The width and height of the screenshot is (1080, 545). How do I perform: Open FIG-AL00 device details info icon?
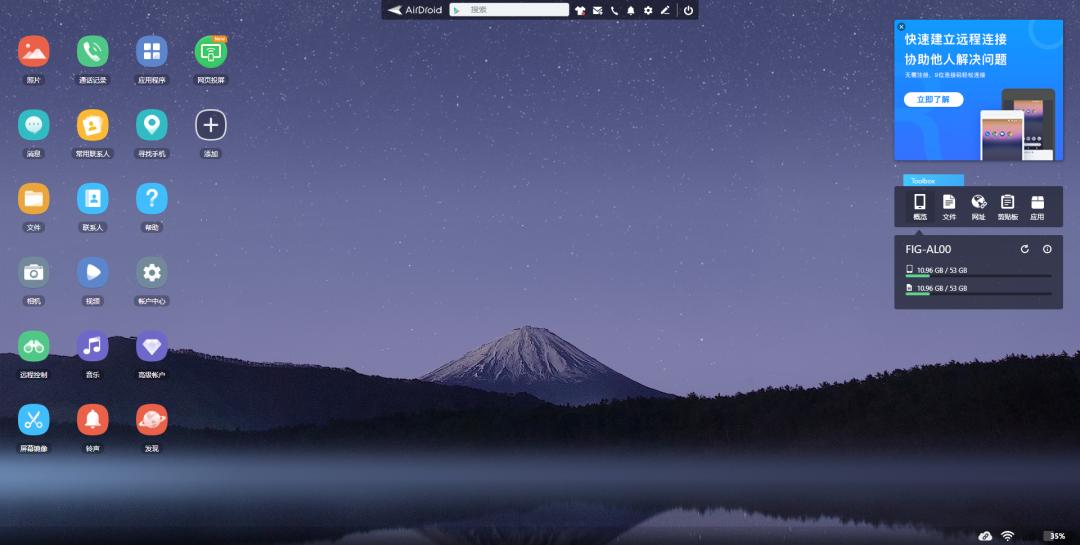coord(1047,249)
